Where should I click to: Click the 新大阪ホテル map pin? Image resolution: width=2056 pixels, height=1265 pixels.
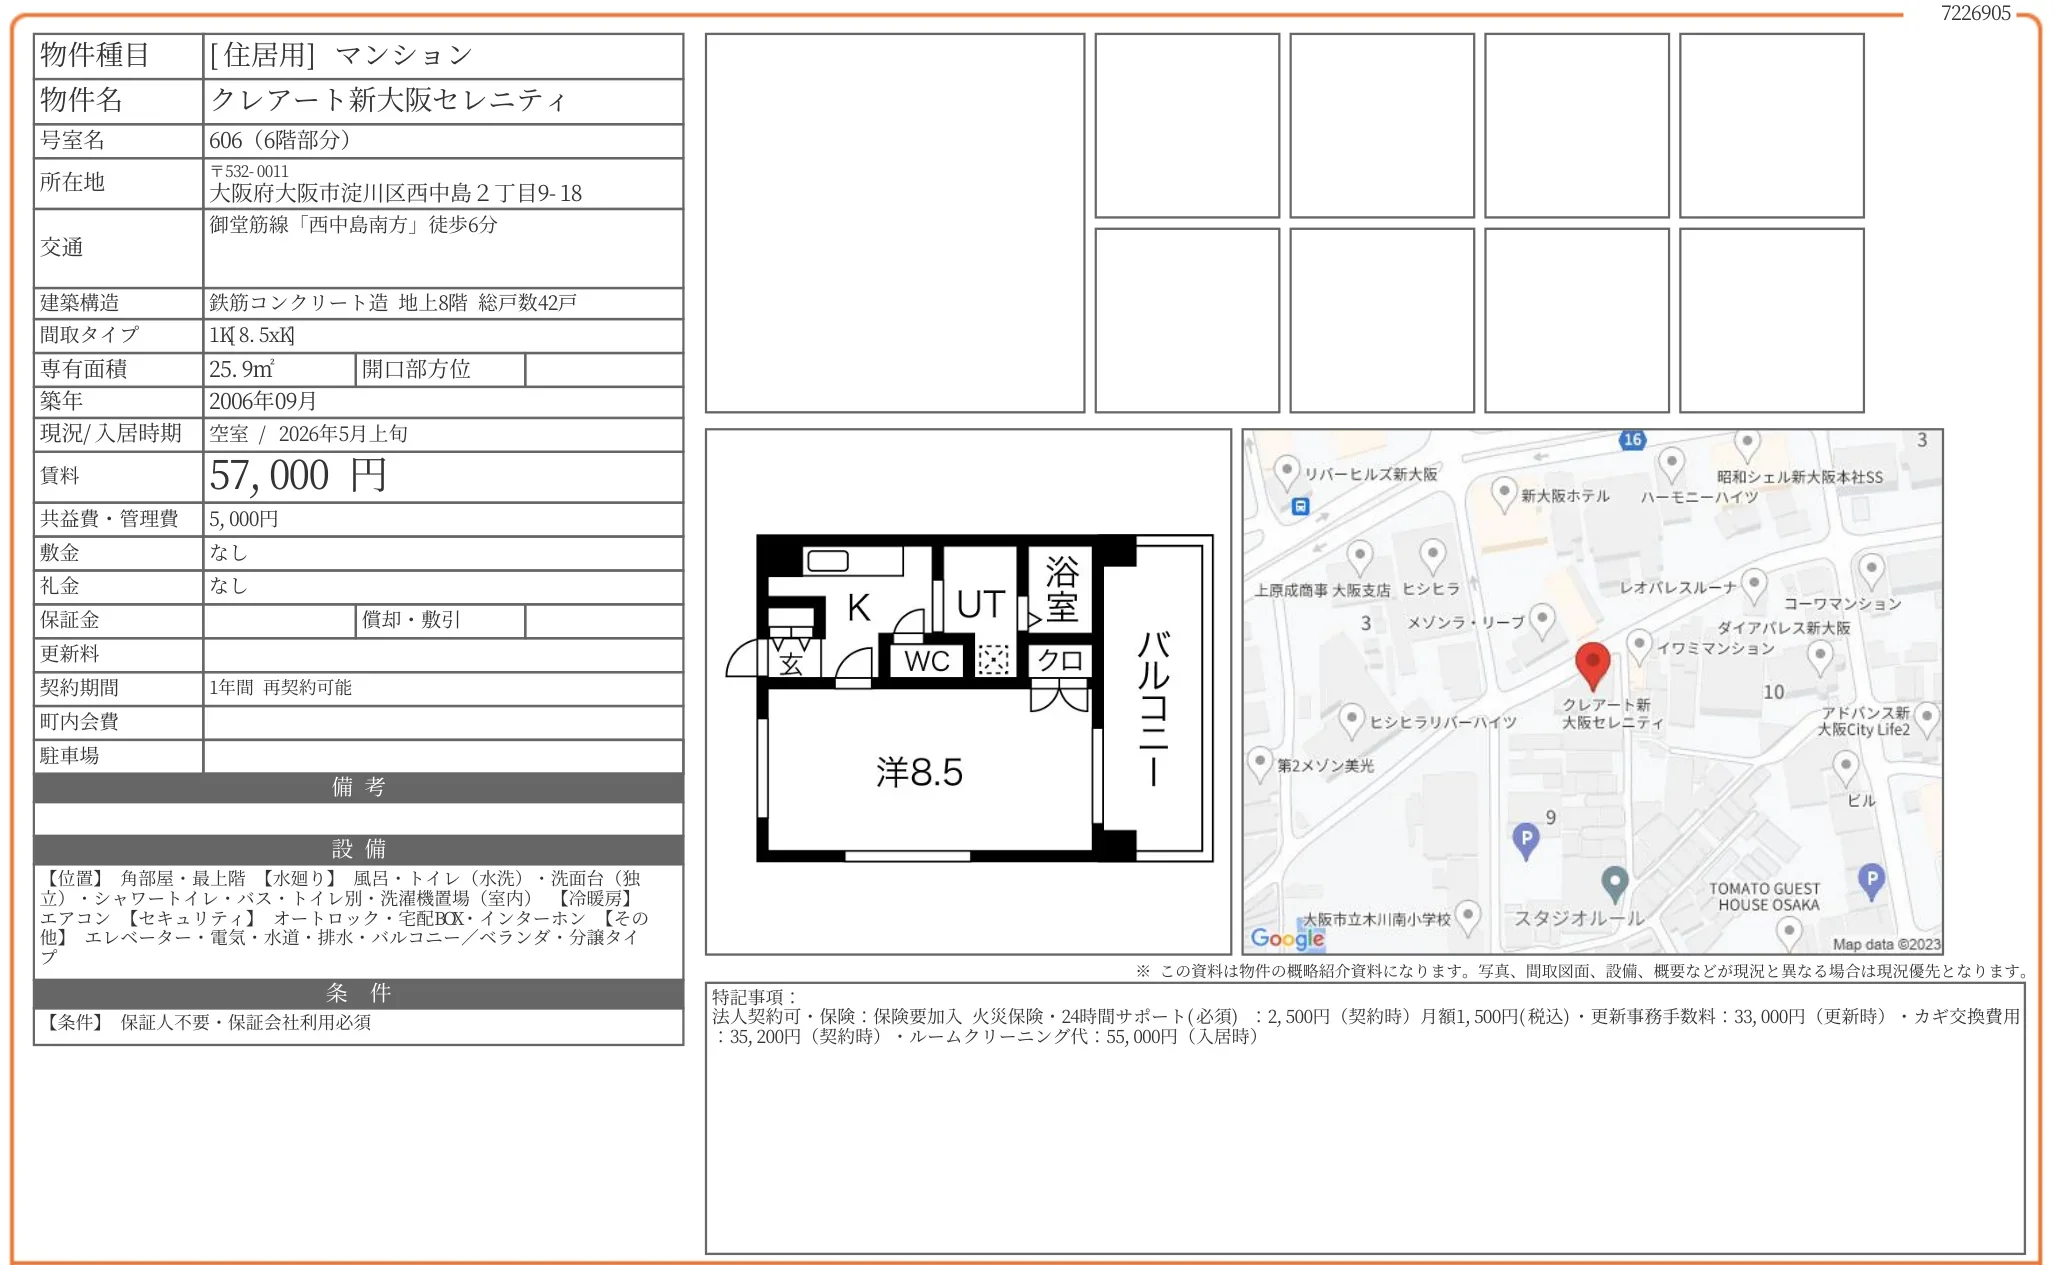tap(1503, 492)
